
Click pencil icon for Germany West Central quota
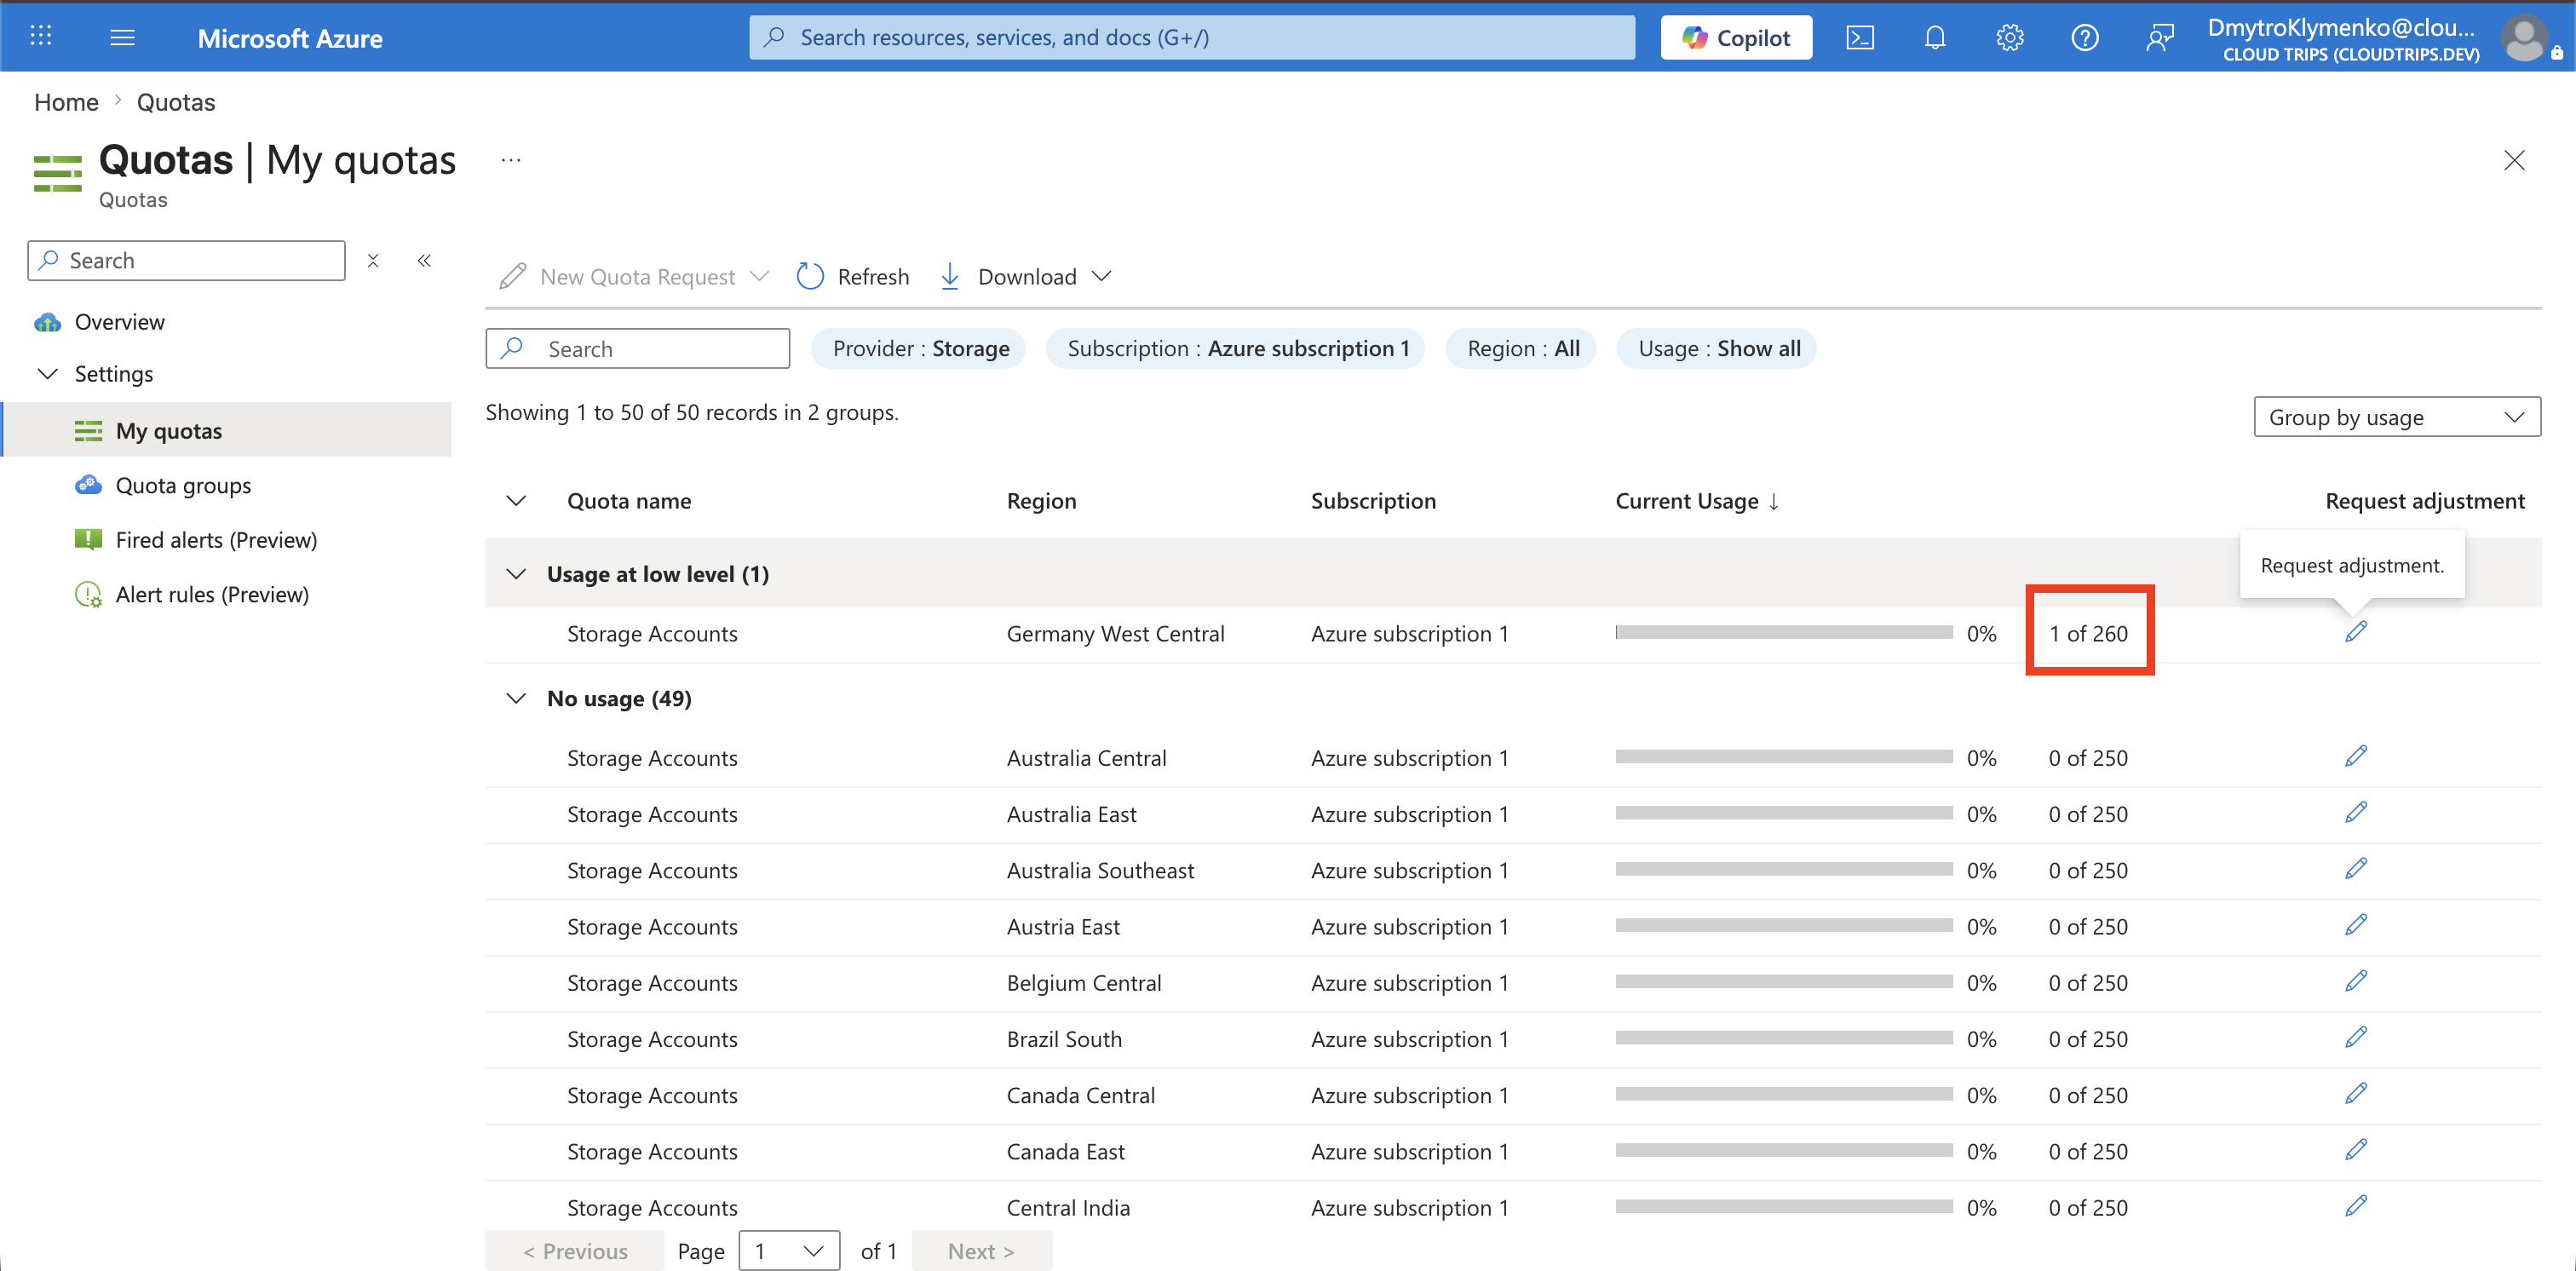pyautogui.click(x=2355, y=631)
